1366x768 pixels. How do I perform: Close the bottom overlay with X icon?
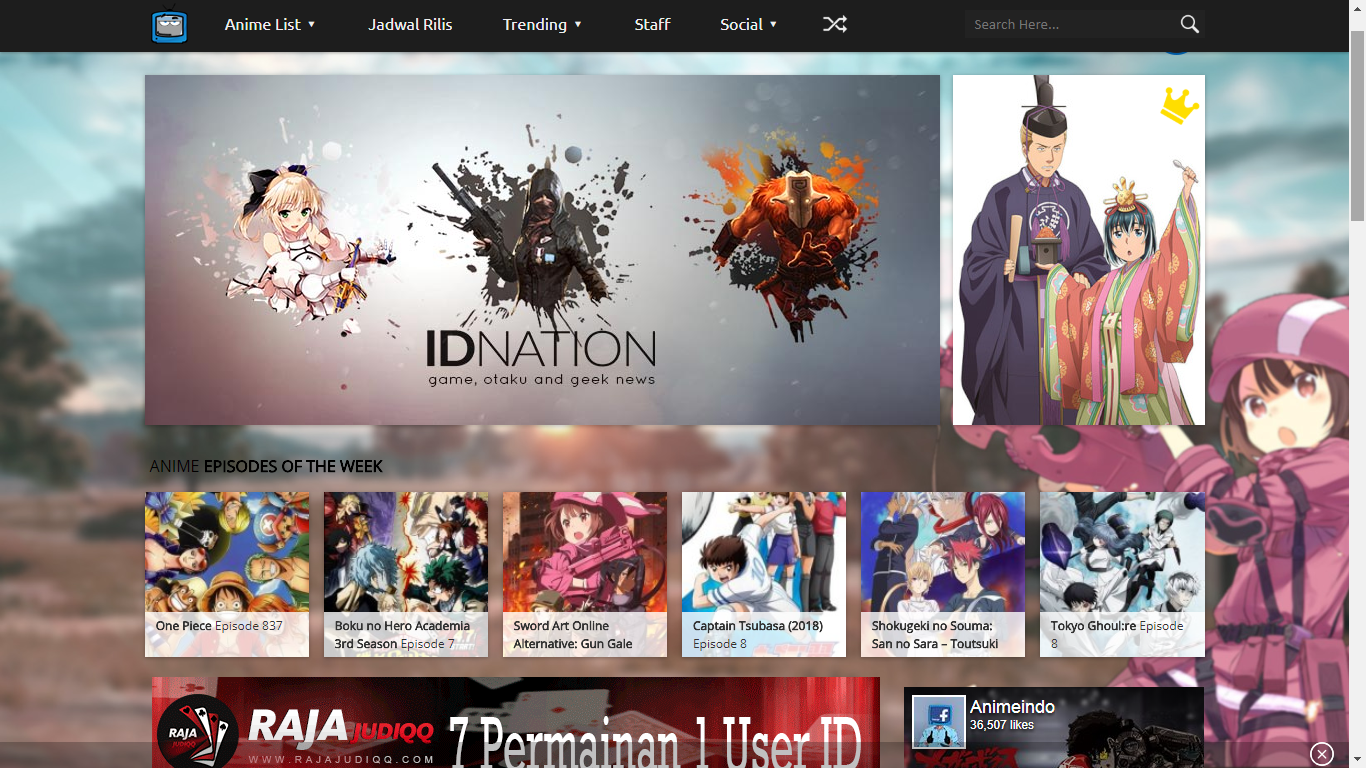(1321, 754)
